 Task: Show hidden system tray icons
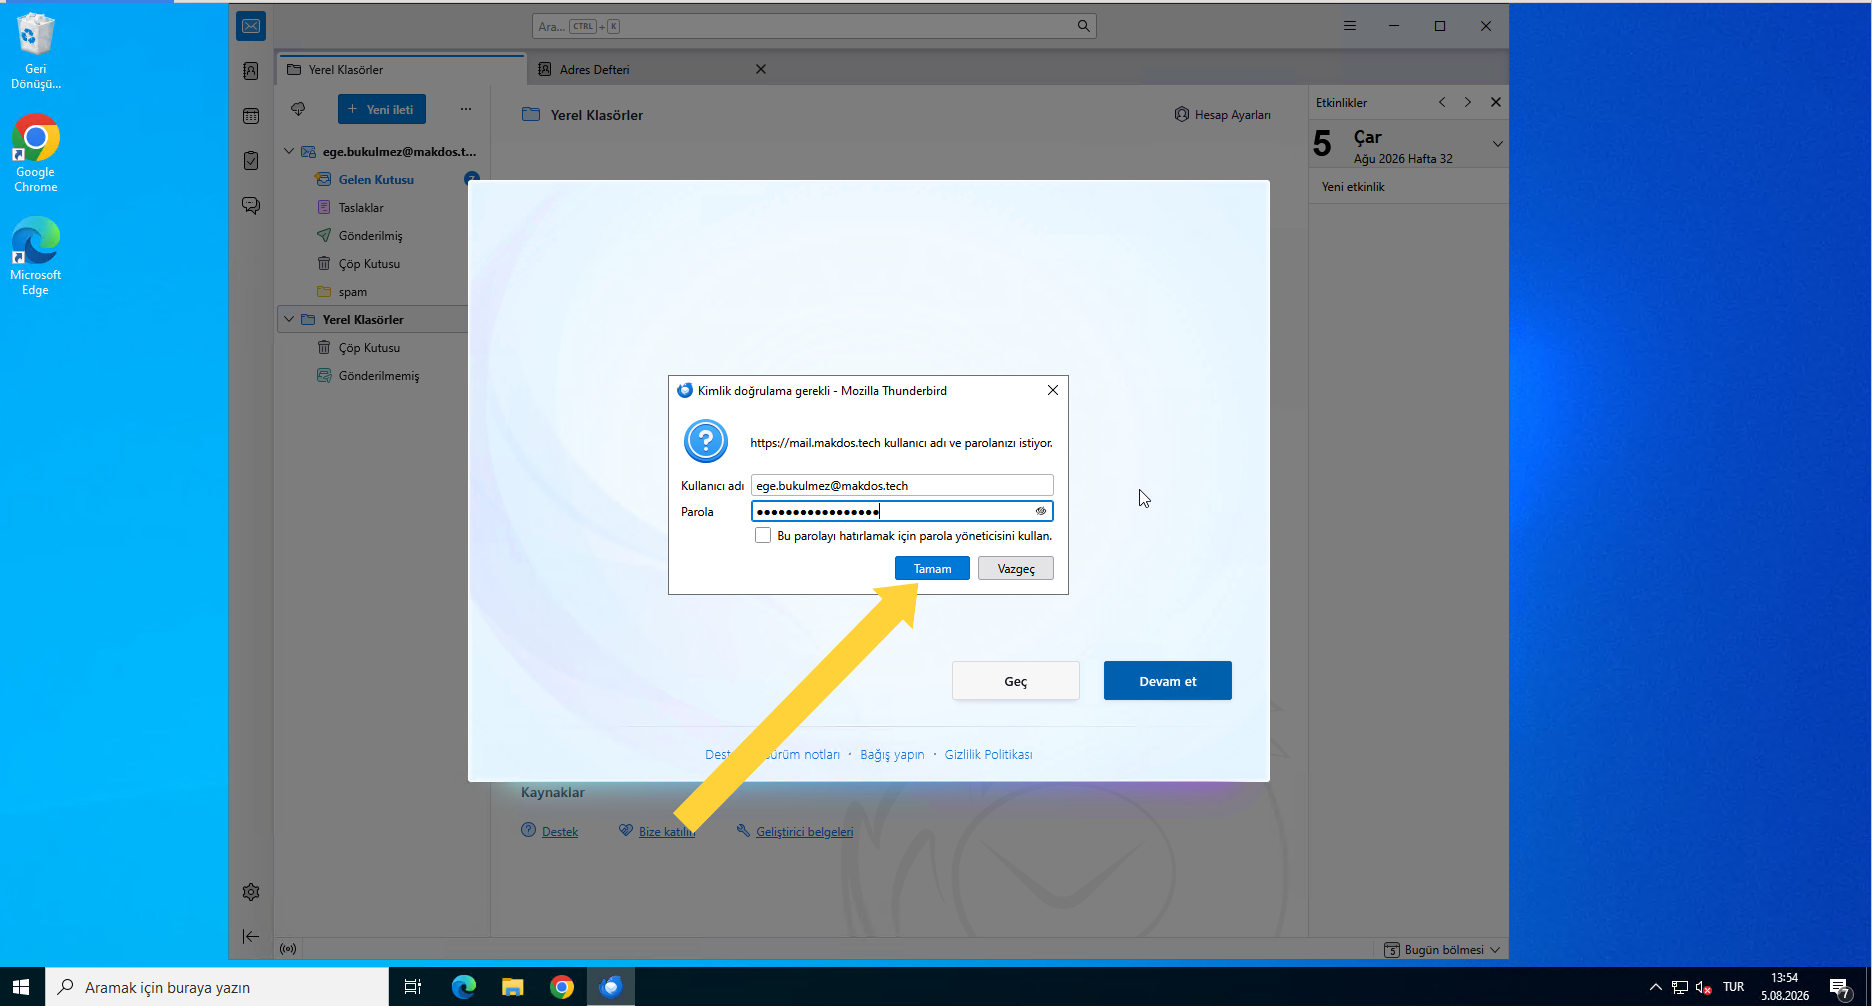coord(1656,987)
